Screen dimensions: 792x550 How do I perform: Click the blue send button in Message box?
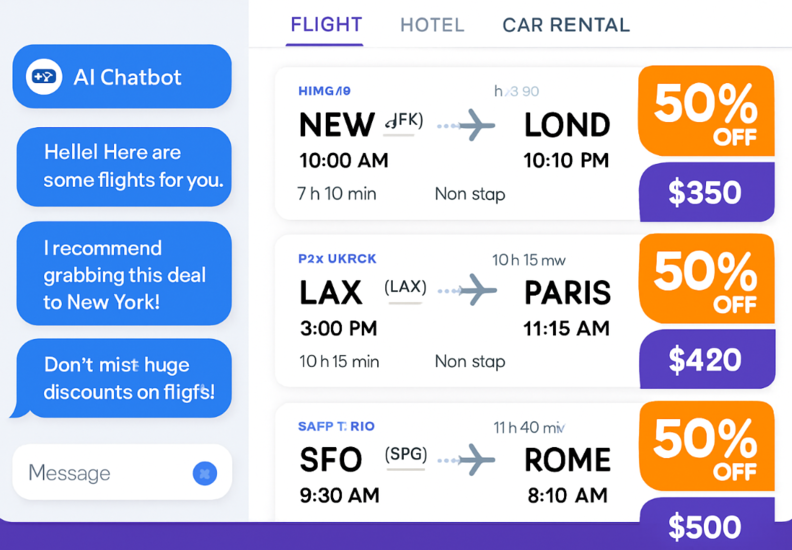[205, 473]
